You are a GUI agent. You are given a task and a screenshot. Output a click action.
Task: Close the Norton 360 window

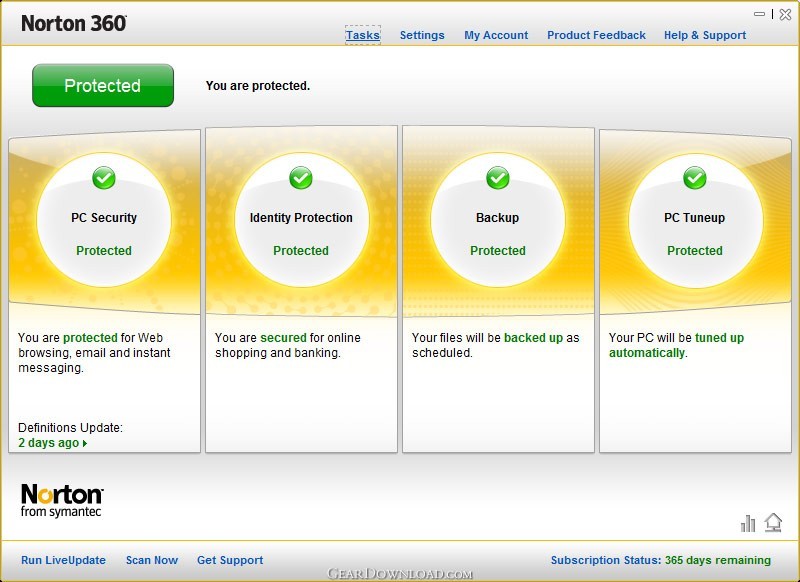786,14
